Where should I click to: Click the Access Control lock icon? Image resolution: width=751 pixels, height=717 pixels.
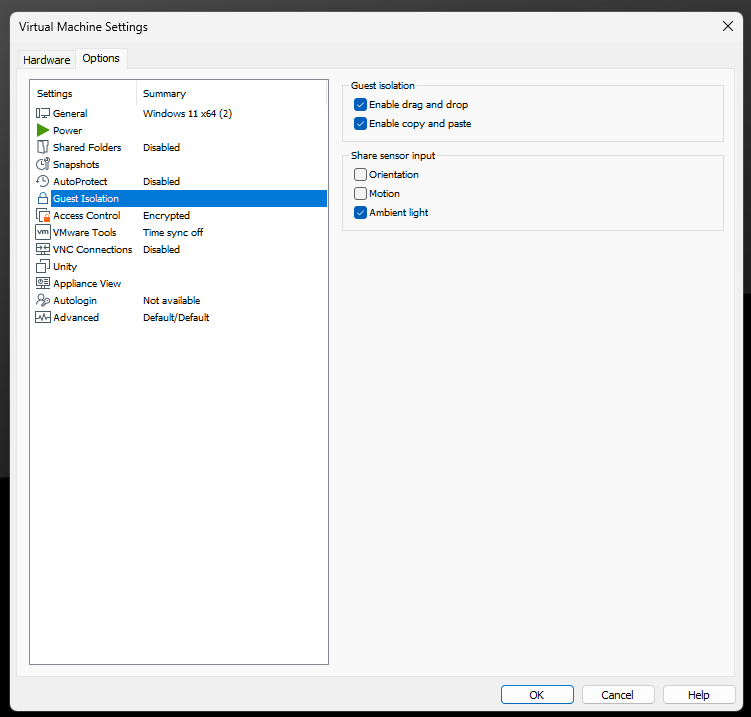click(x=42, y=216)
